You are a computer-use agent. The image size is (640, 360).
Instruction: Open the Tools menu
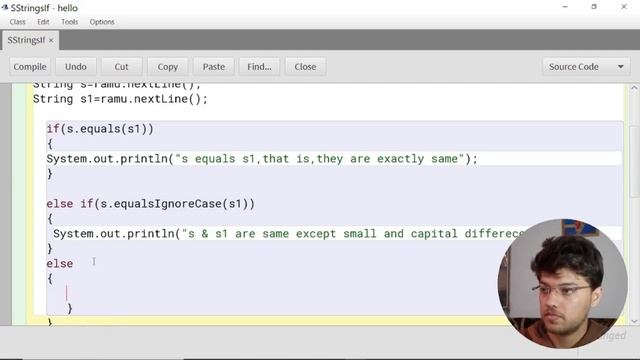tap(69, 22)
